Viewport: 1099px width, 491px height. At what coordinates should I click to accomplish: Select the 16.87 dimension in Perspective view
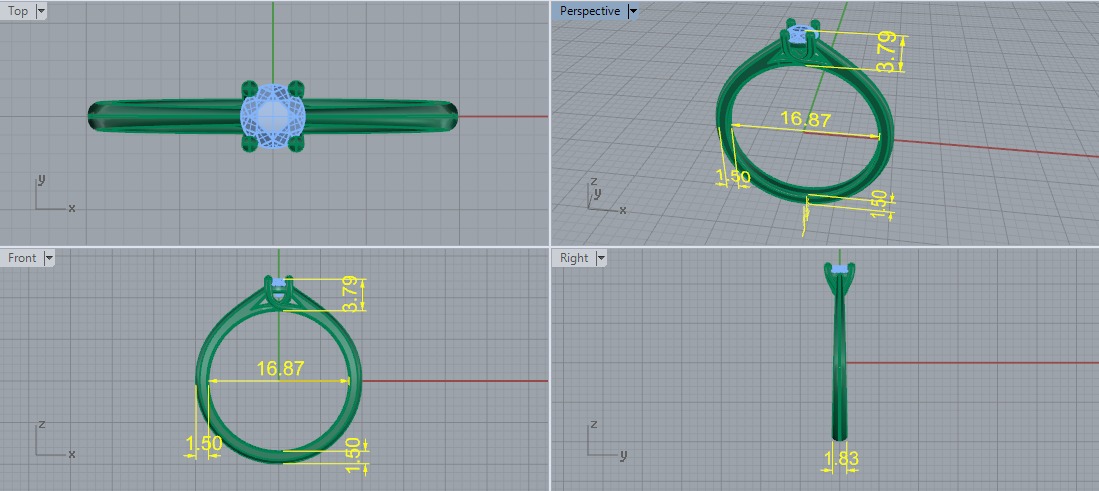pyautogui.click(x=805, y=118)
